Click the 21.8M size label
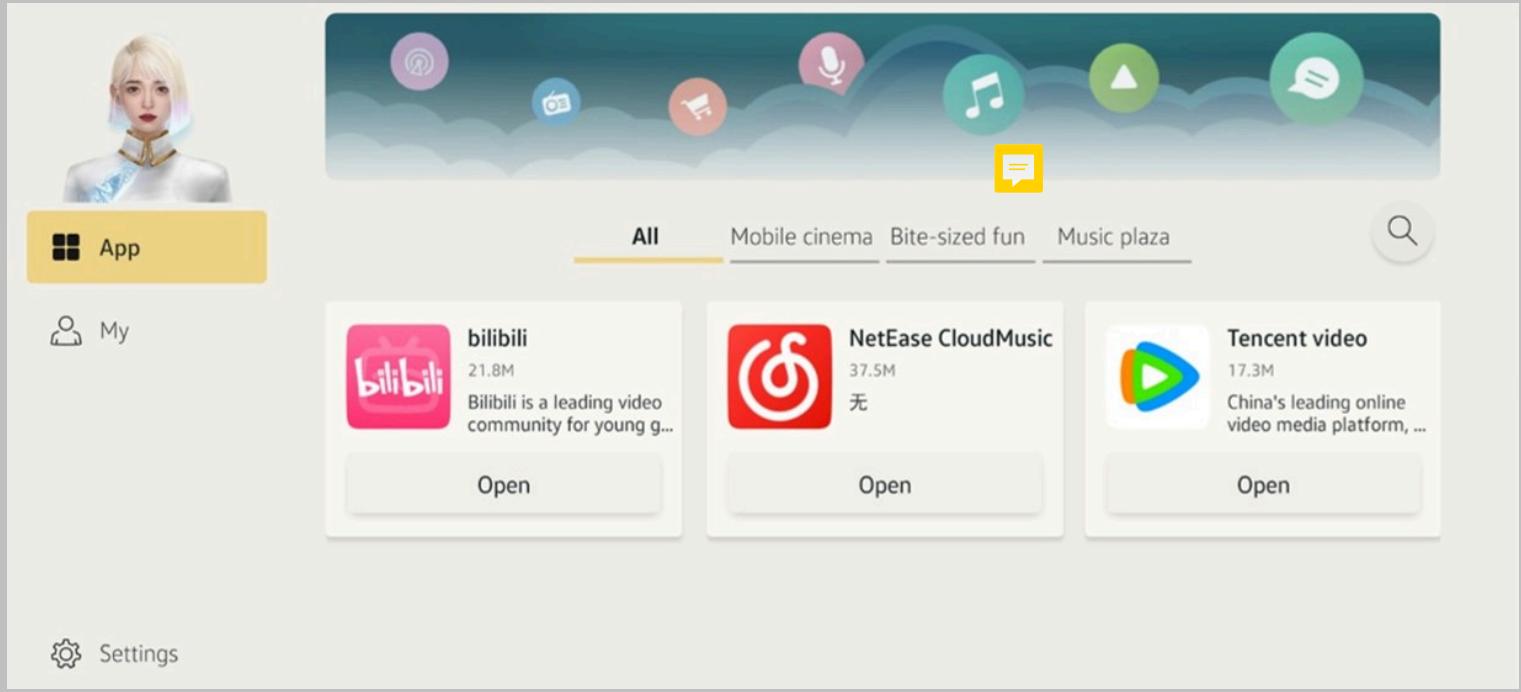1521x692 pixels. [x=491, y=370]
